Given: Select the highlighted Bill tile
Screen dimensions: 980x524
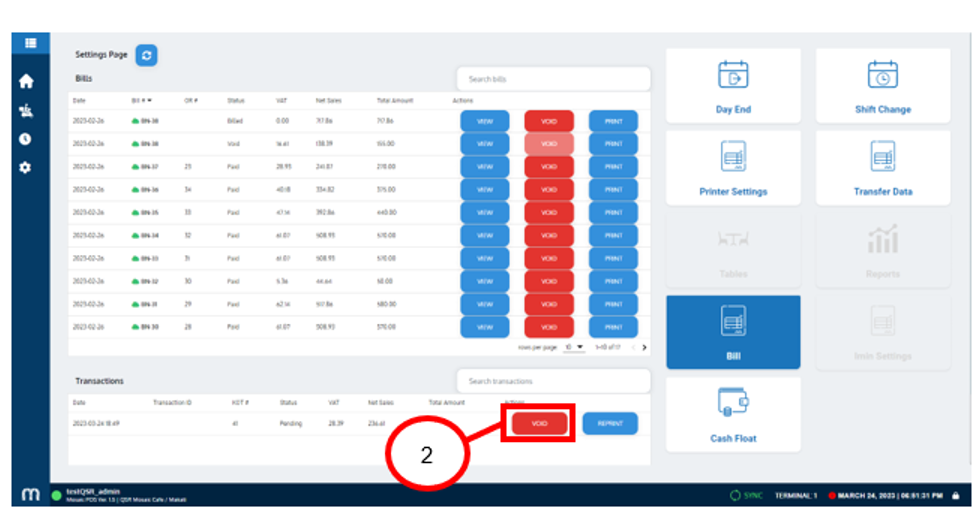Looking at the screenshot, I should point(733,333).
